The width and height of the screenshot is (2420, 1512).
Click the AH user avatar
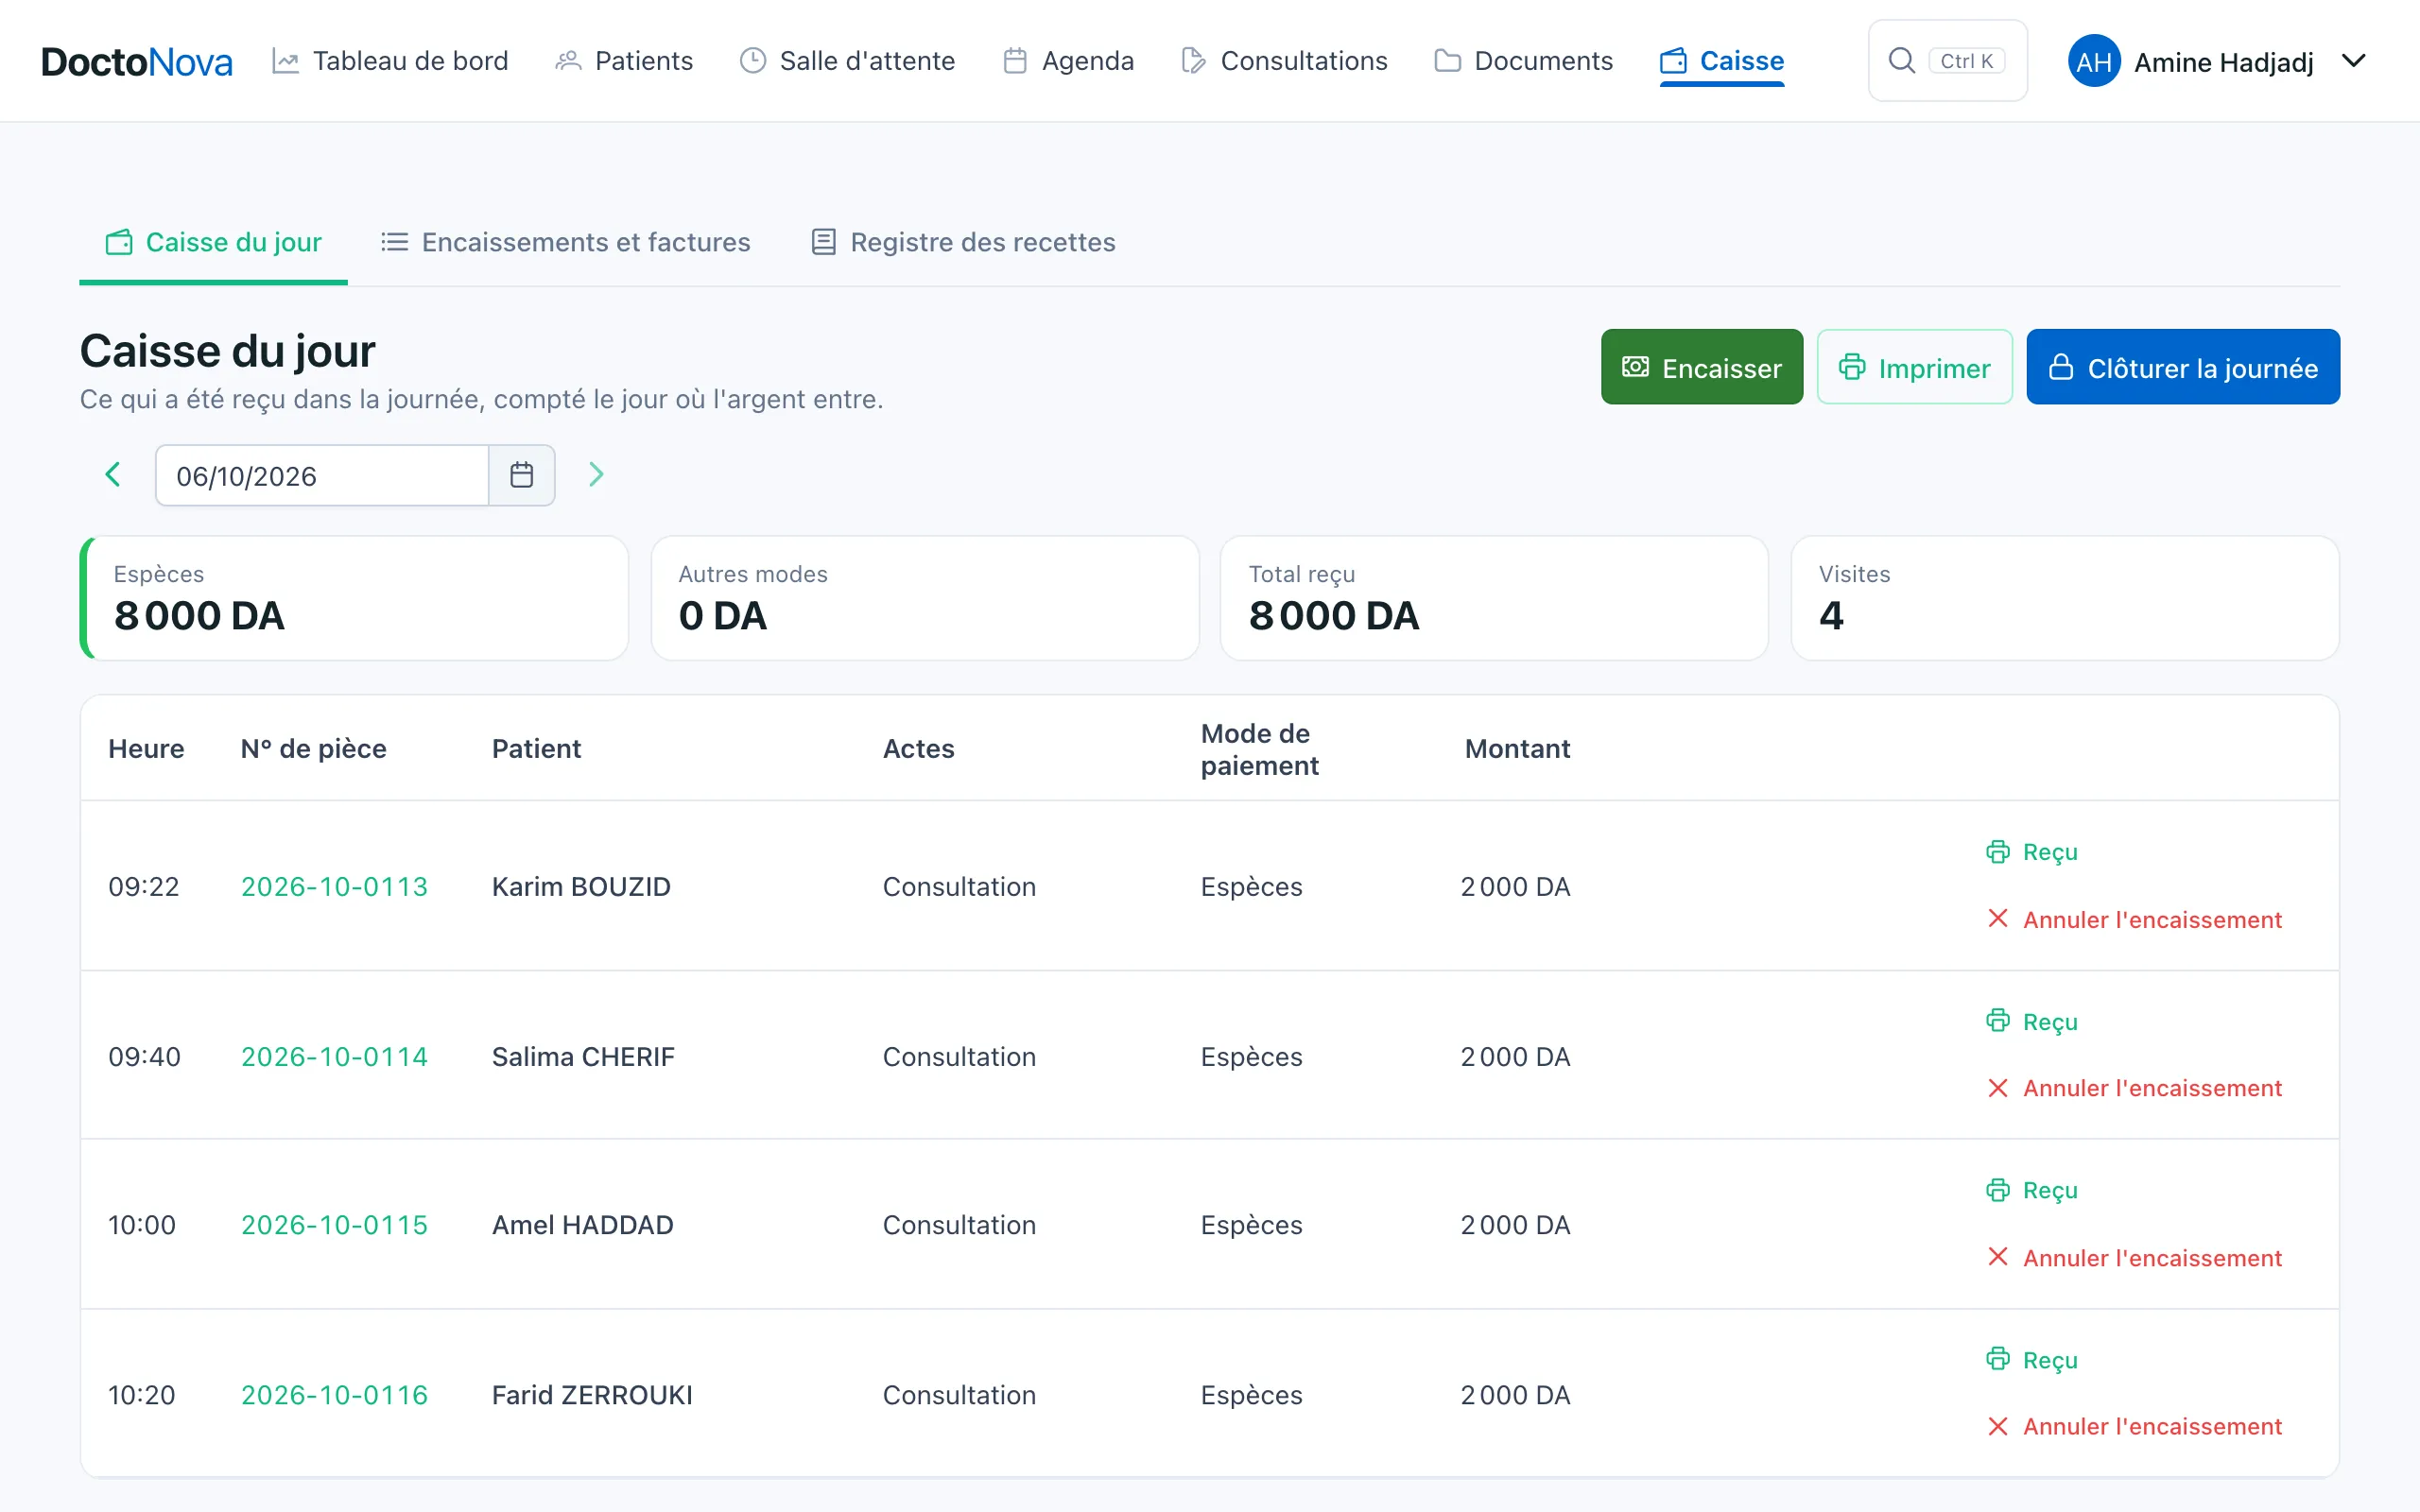[x=2094, y=61]
